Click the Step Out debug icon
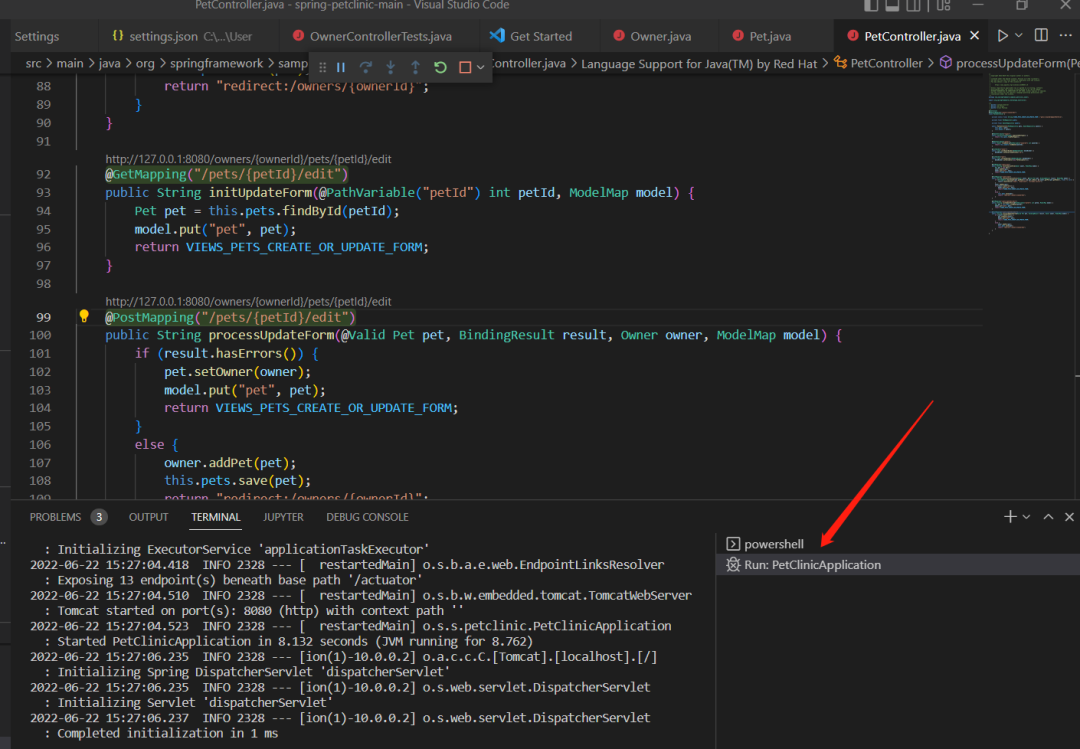The height and width of the screenshot is (749, 1080). pos(415,68)
